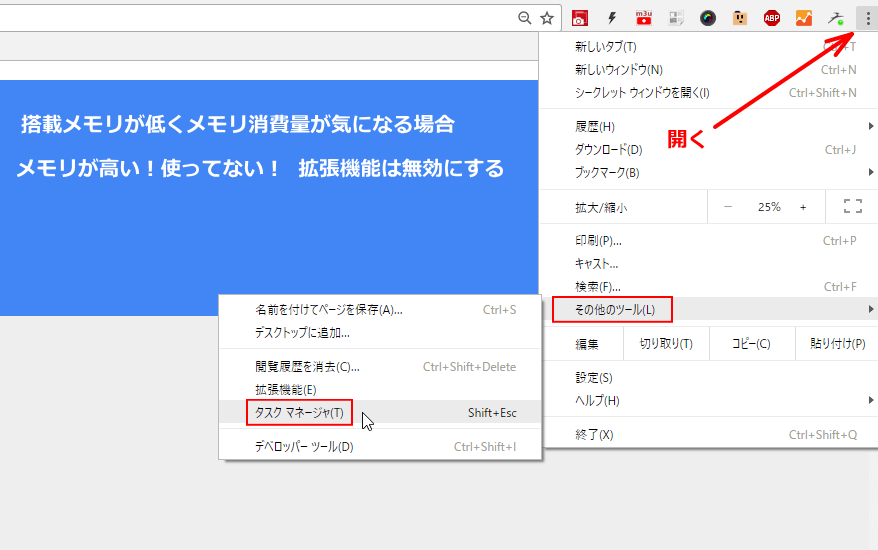Image resolution: width=878 pixels, height=550 pixels.
Task: Decrease zoom with the minus button
Action: (x=727, y=207)
